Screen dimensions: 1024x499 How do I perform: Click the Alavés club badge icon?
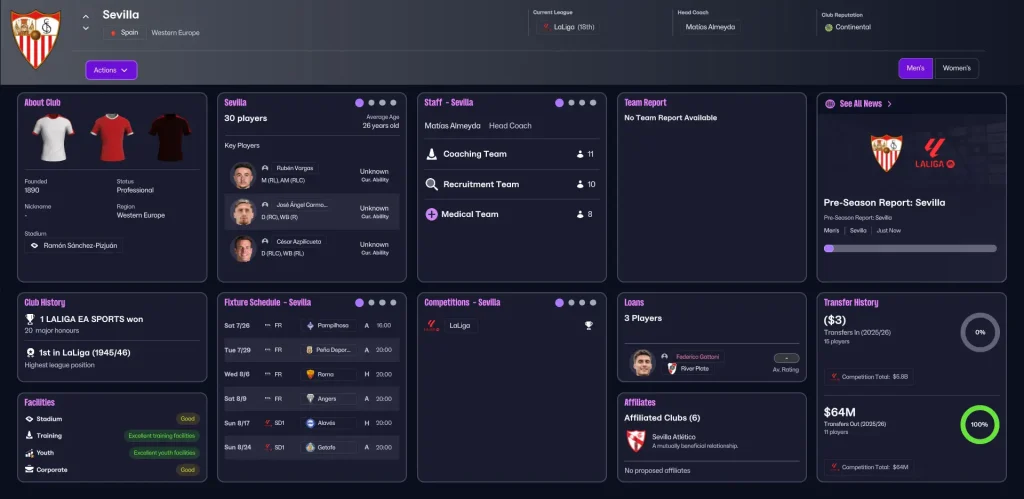tap(310, 423)
